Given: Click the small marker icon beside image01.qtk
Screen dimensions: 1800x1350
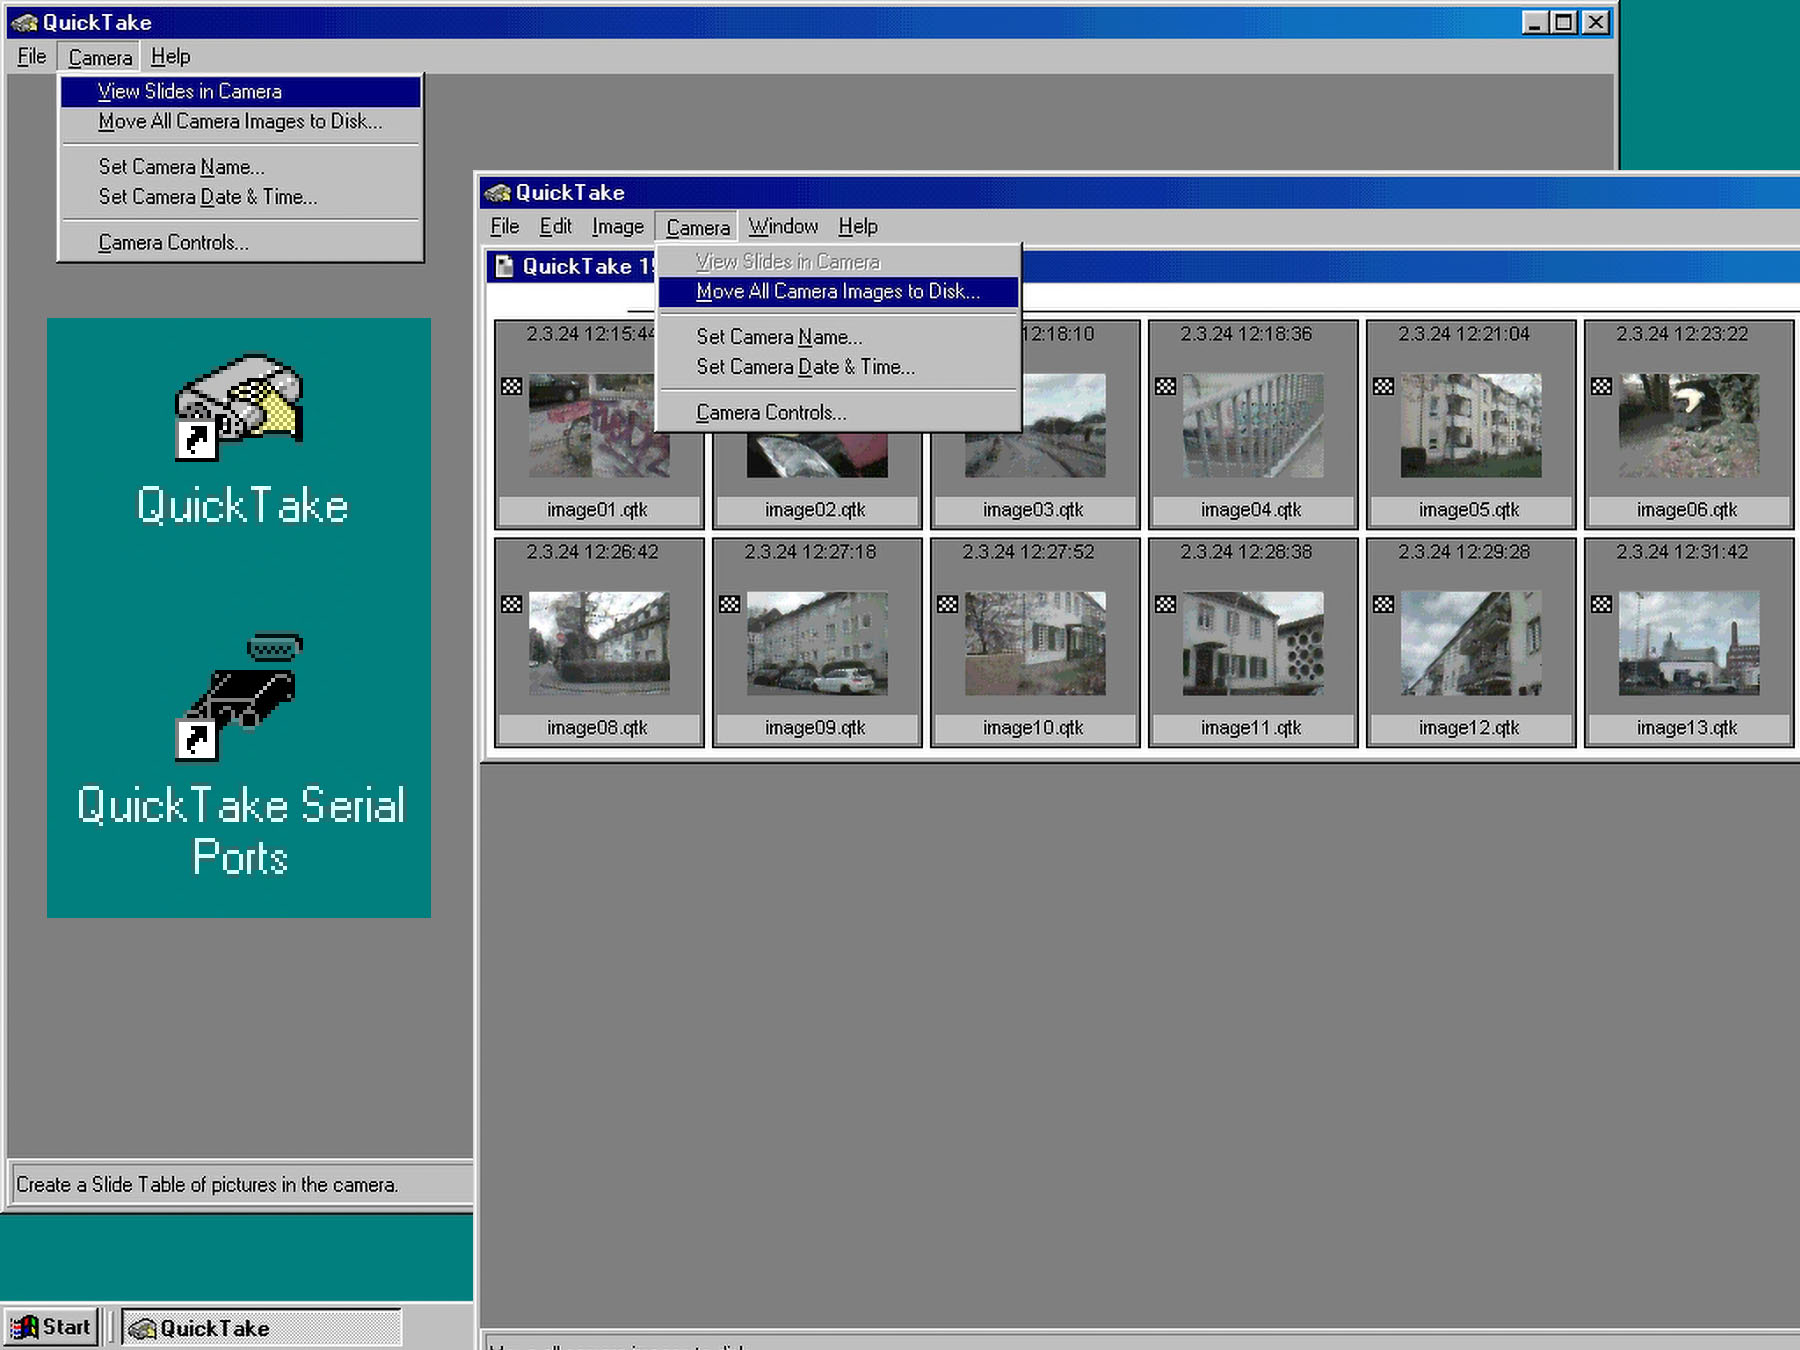Looking at the screenshot, I should (512, 386).
